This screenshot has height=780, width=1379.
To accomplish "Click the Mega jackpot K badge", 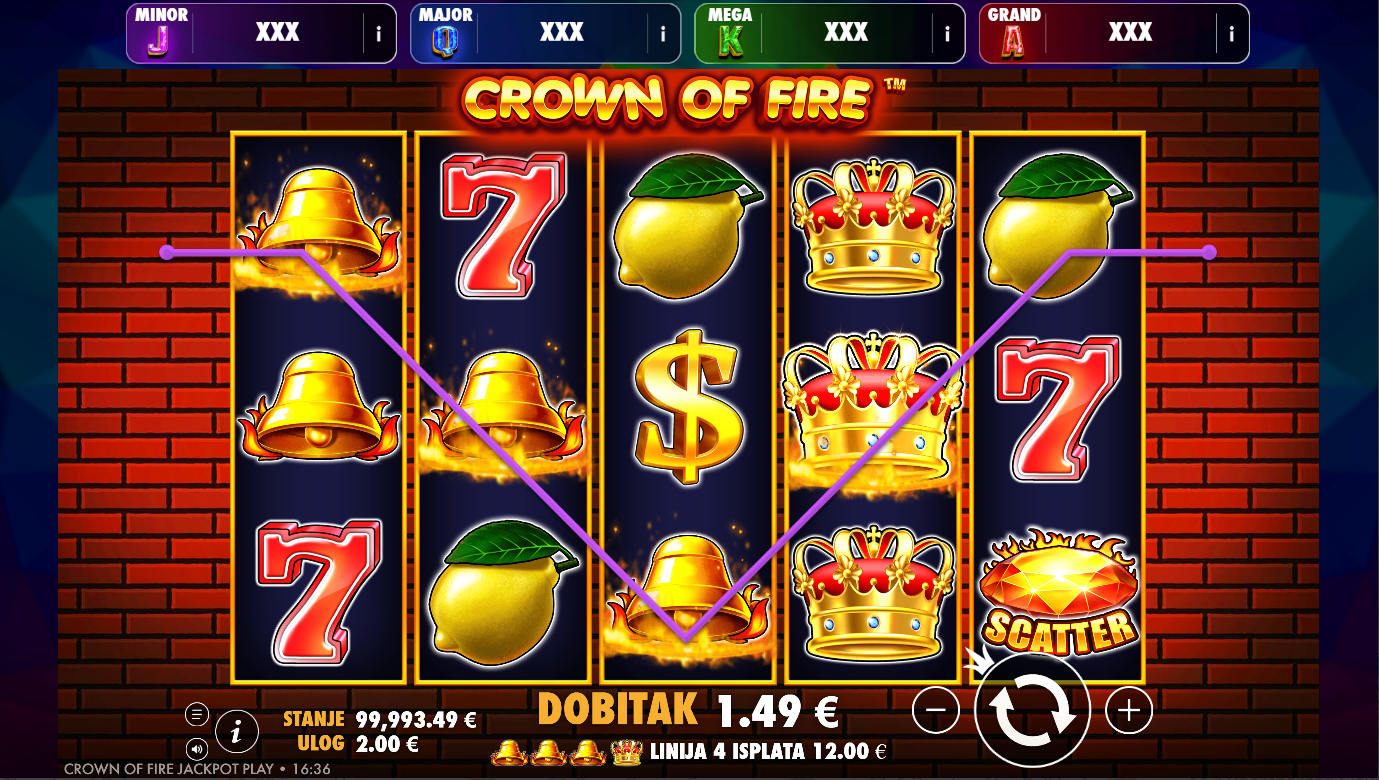I will click(x=729, y=35).
